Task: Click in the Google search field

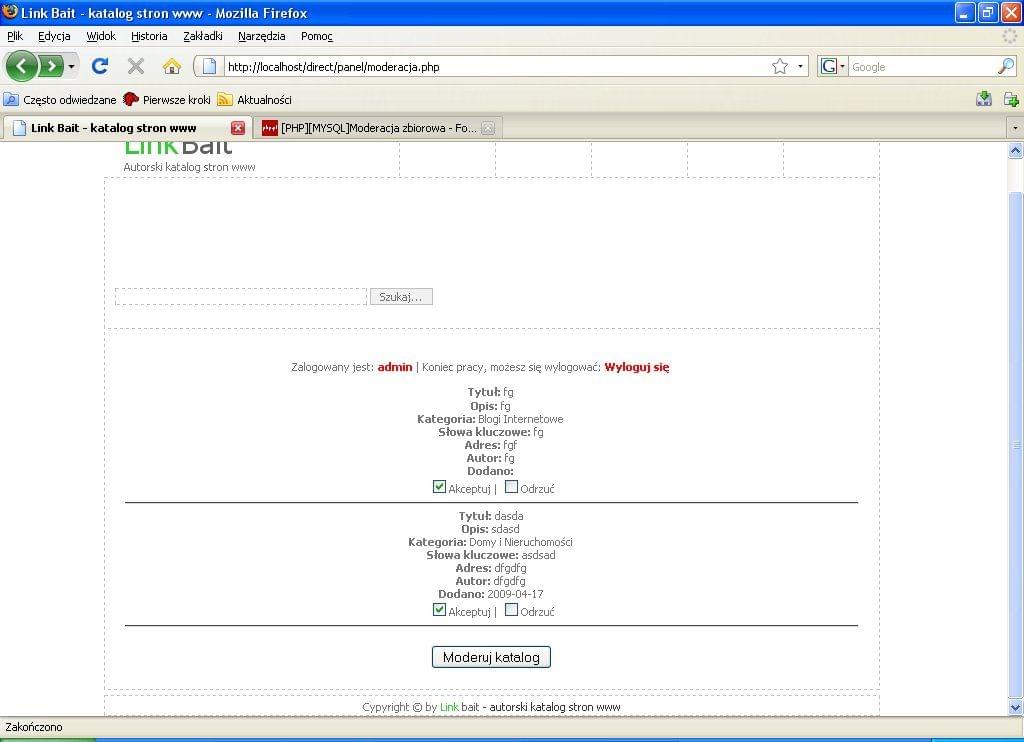Action: coord(922,67)
